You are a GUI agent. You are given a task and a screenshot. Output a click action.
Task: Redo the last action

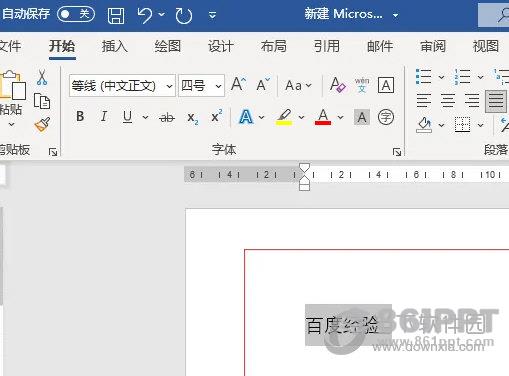point(184,15)
